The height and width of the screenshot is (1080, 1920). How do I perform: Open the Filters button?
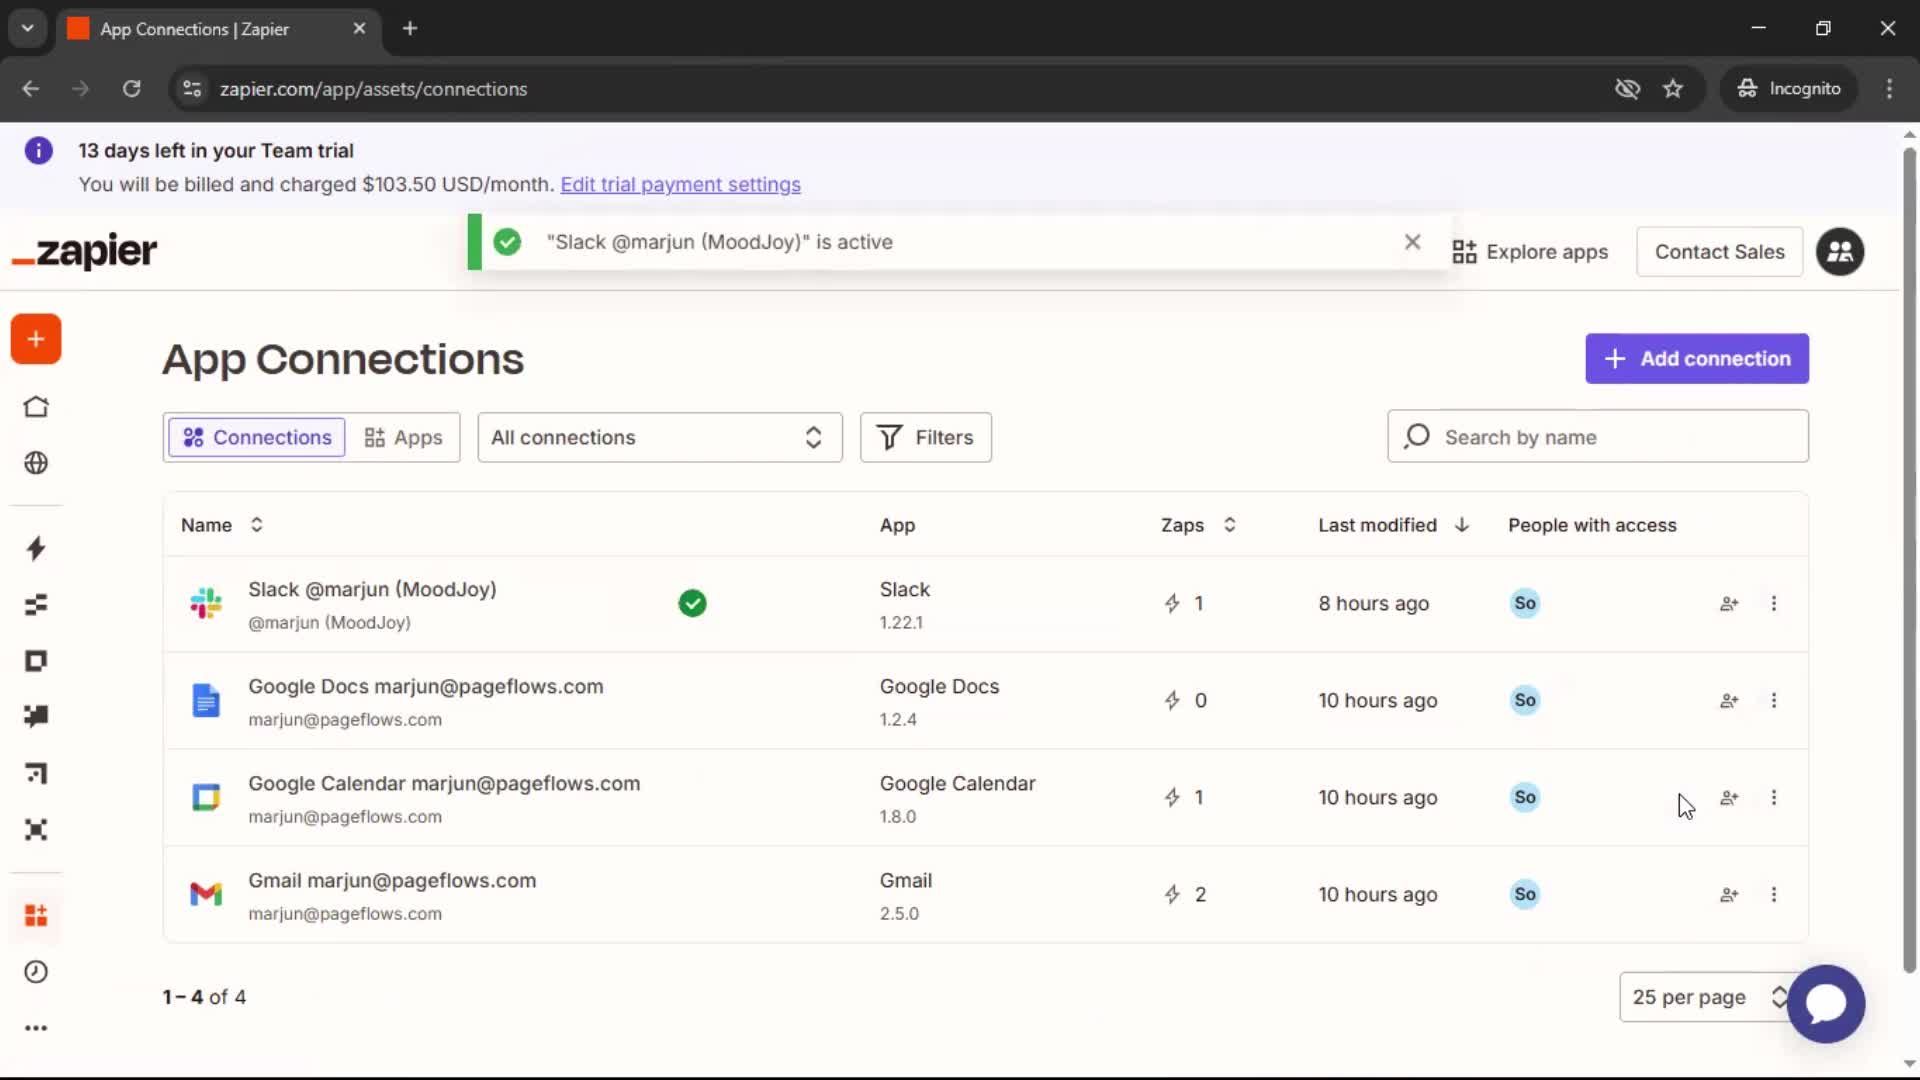[x=926, y=437]
